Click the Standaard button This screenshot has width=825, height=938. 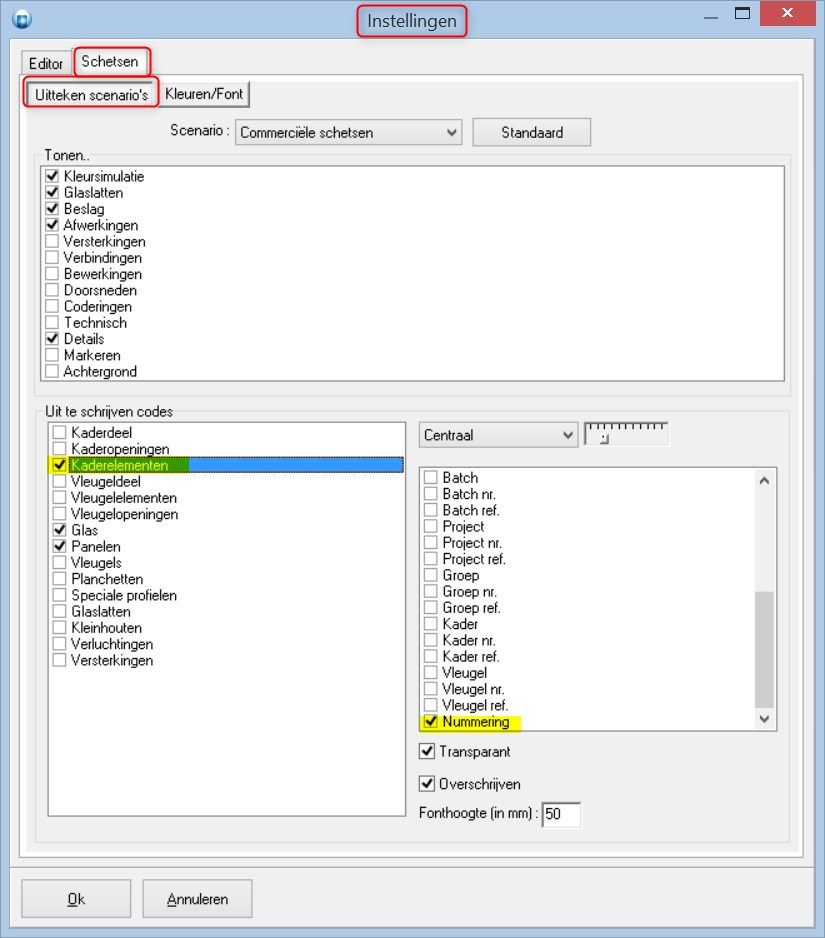tap(531, 132)
